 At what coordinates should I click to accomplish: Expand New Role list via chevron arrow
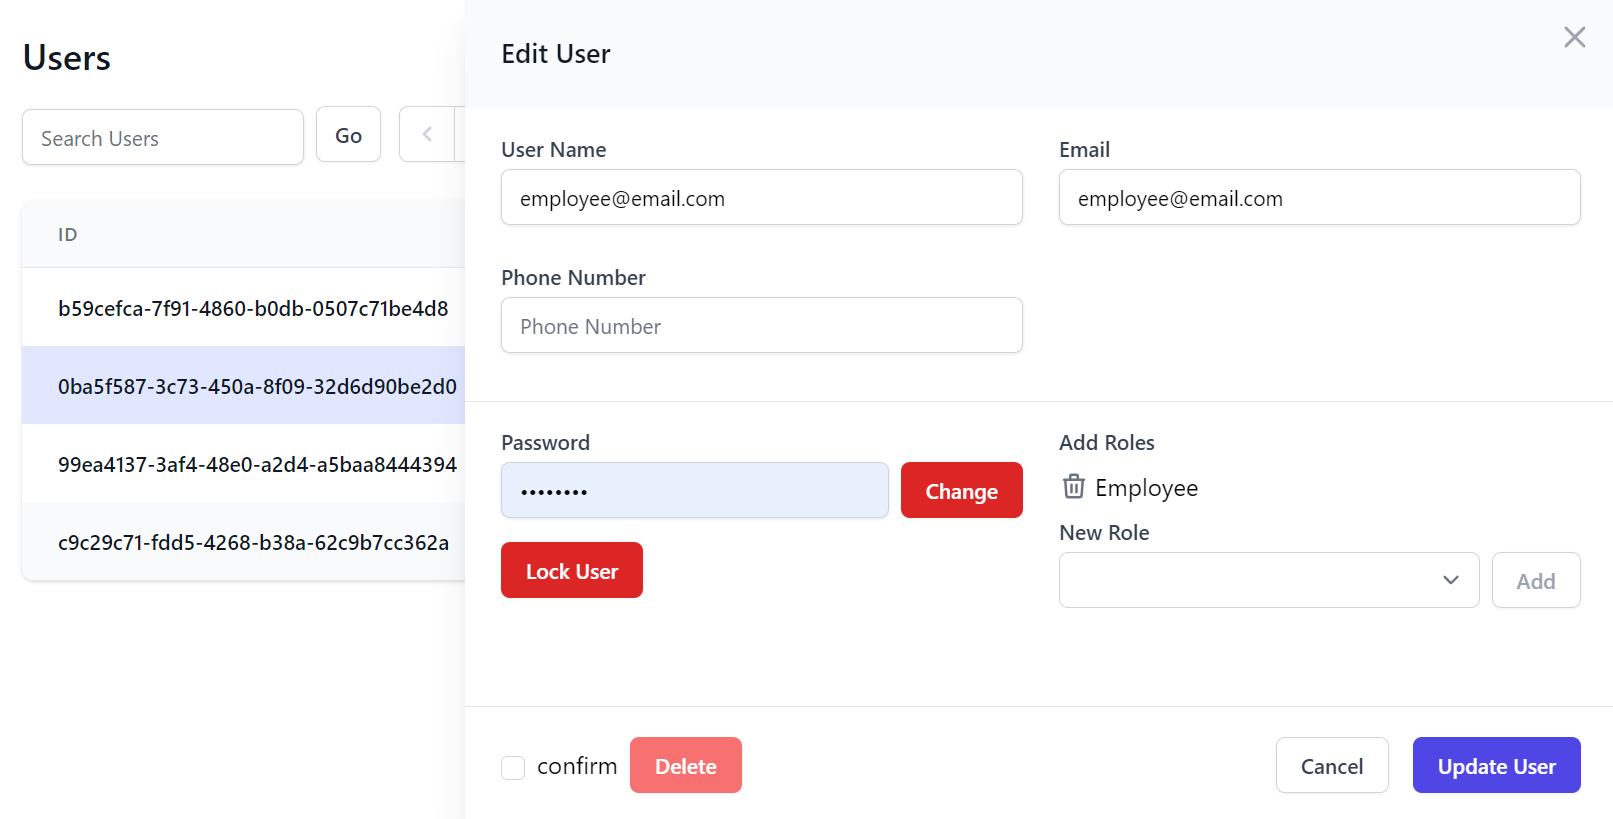click(x=1450, y=580)
